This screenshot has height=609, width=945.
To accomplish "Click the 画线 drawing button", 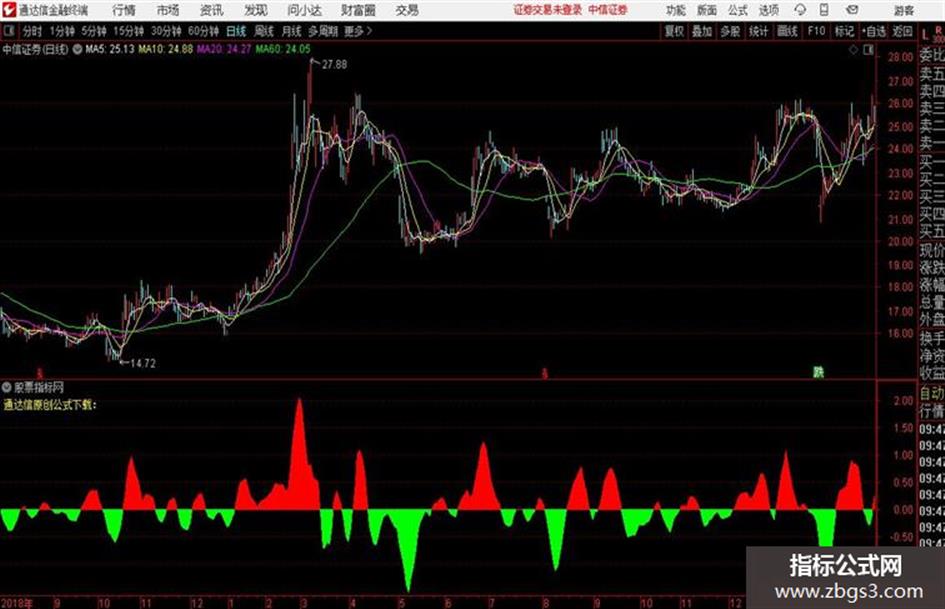I will pyautogui.click(x=787, y=31).
